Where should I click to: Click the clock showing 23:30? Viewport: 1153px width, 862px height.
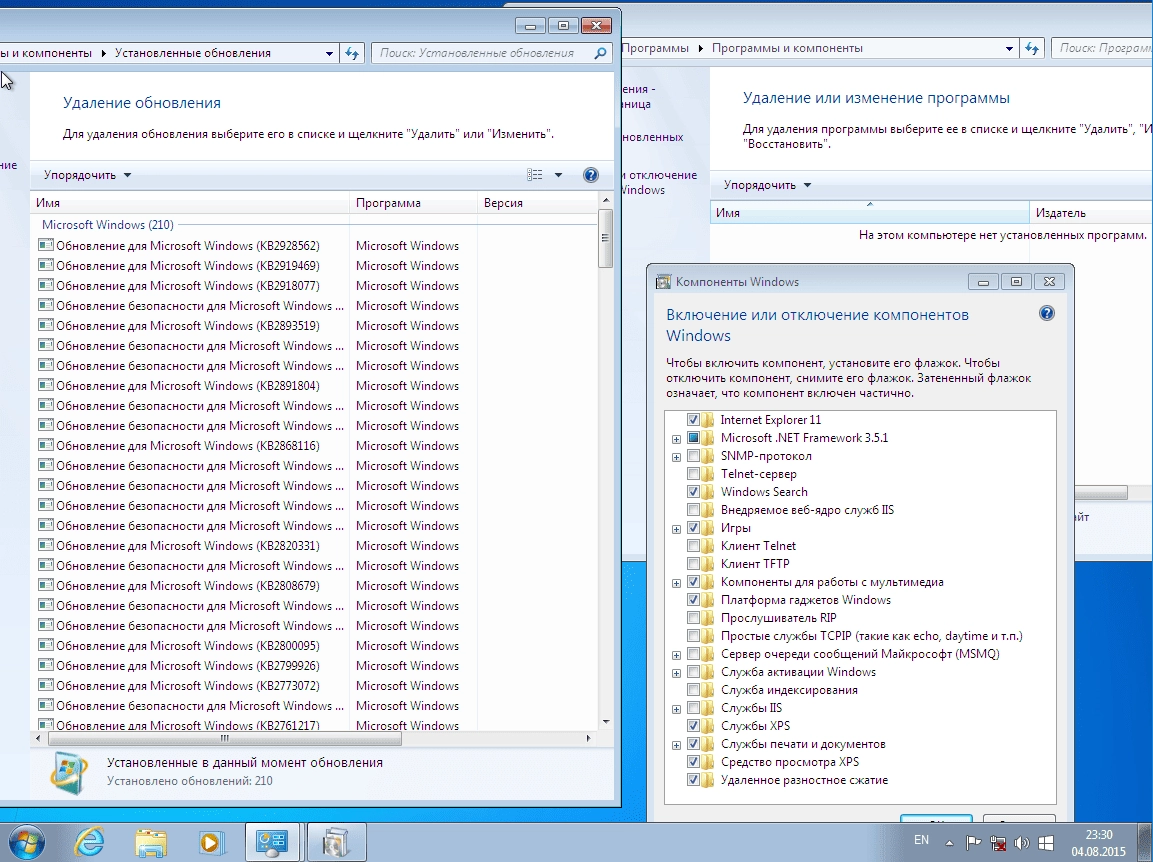click(x=1099, y=835)
